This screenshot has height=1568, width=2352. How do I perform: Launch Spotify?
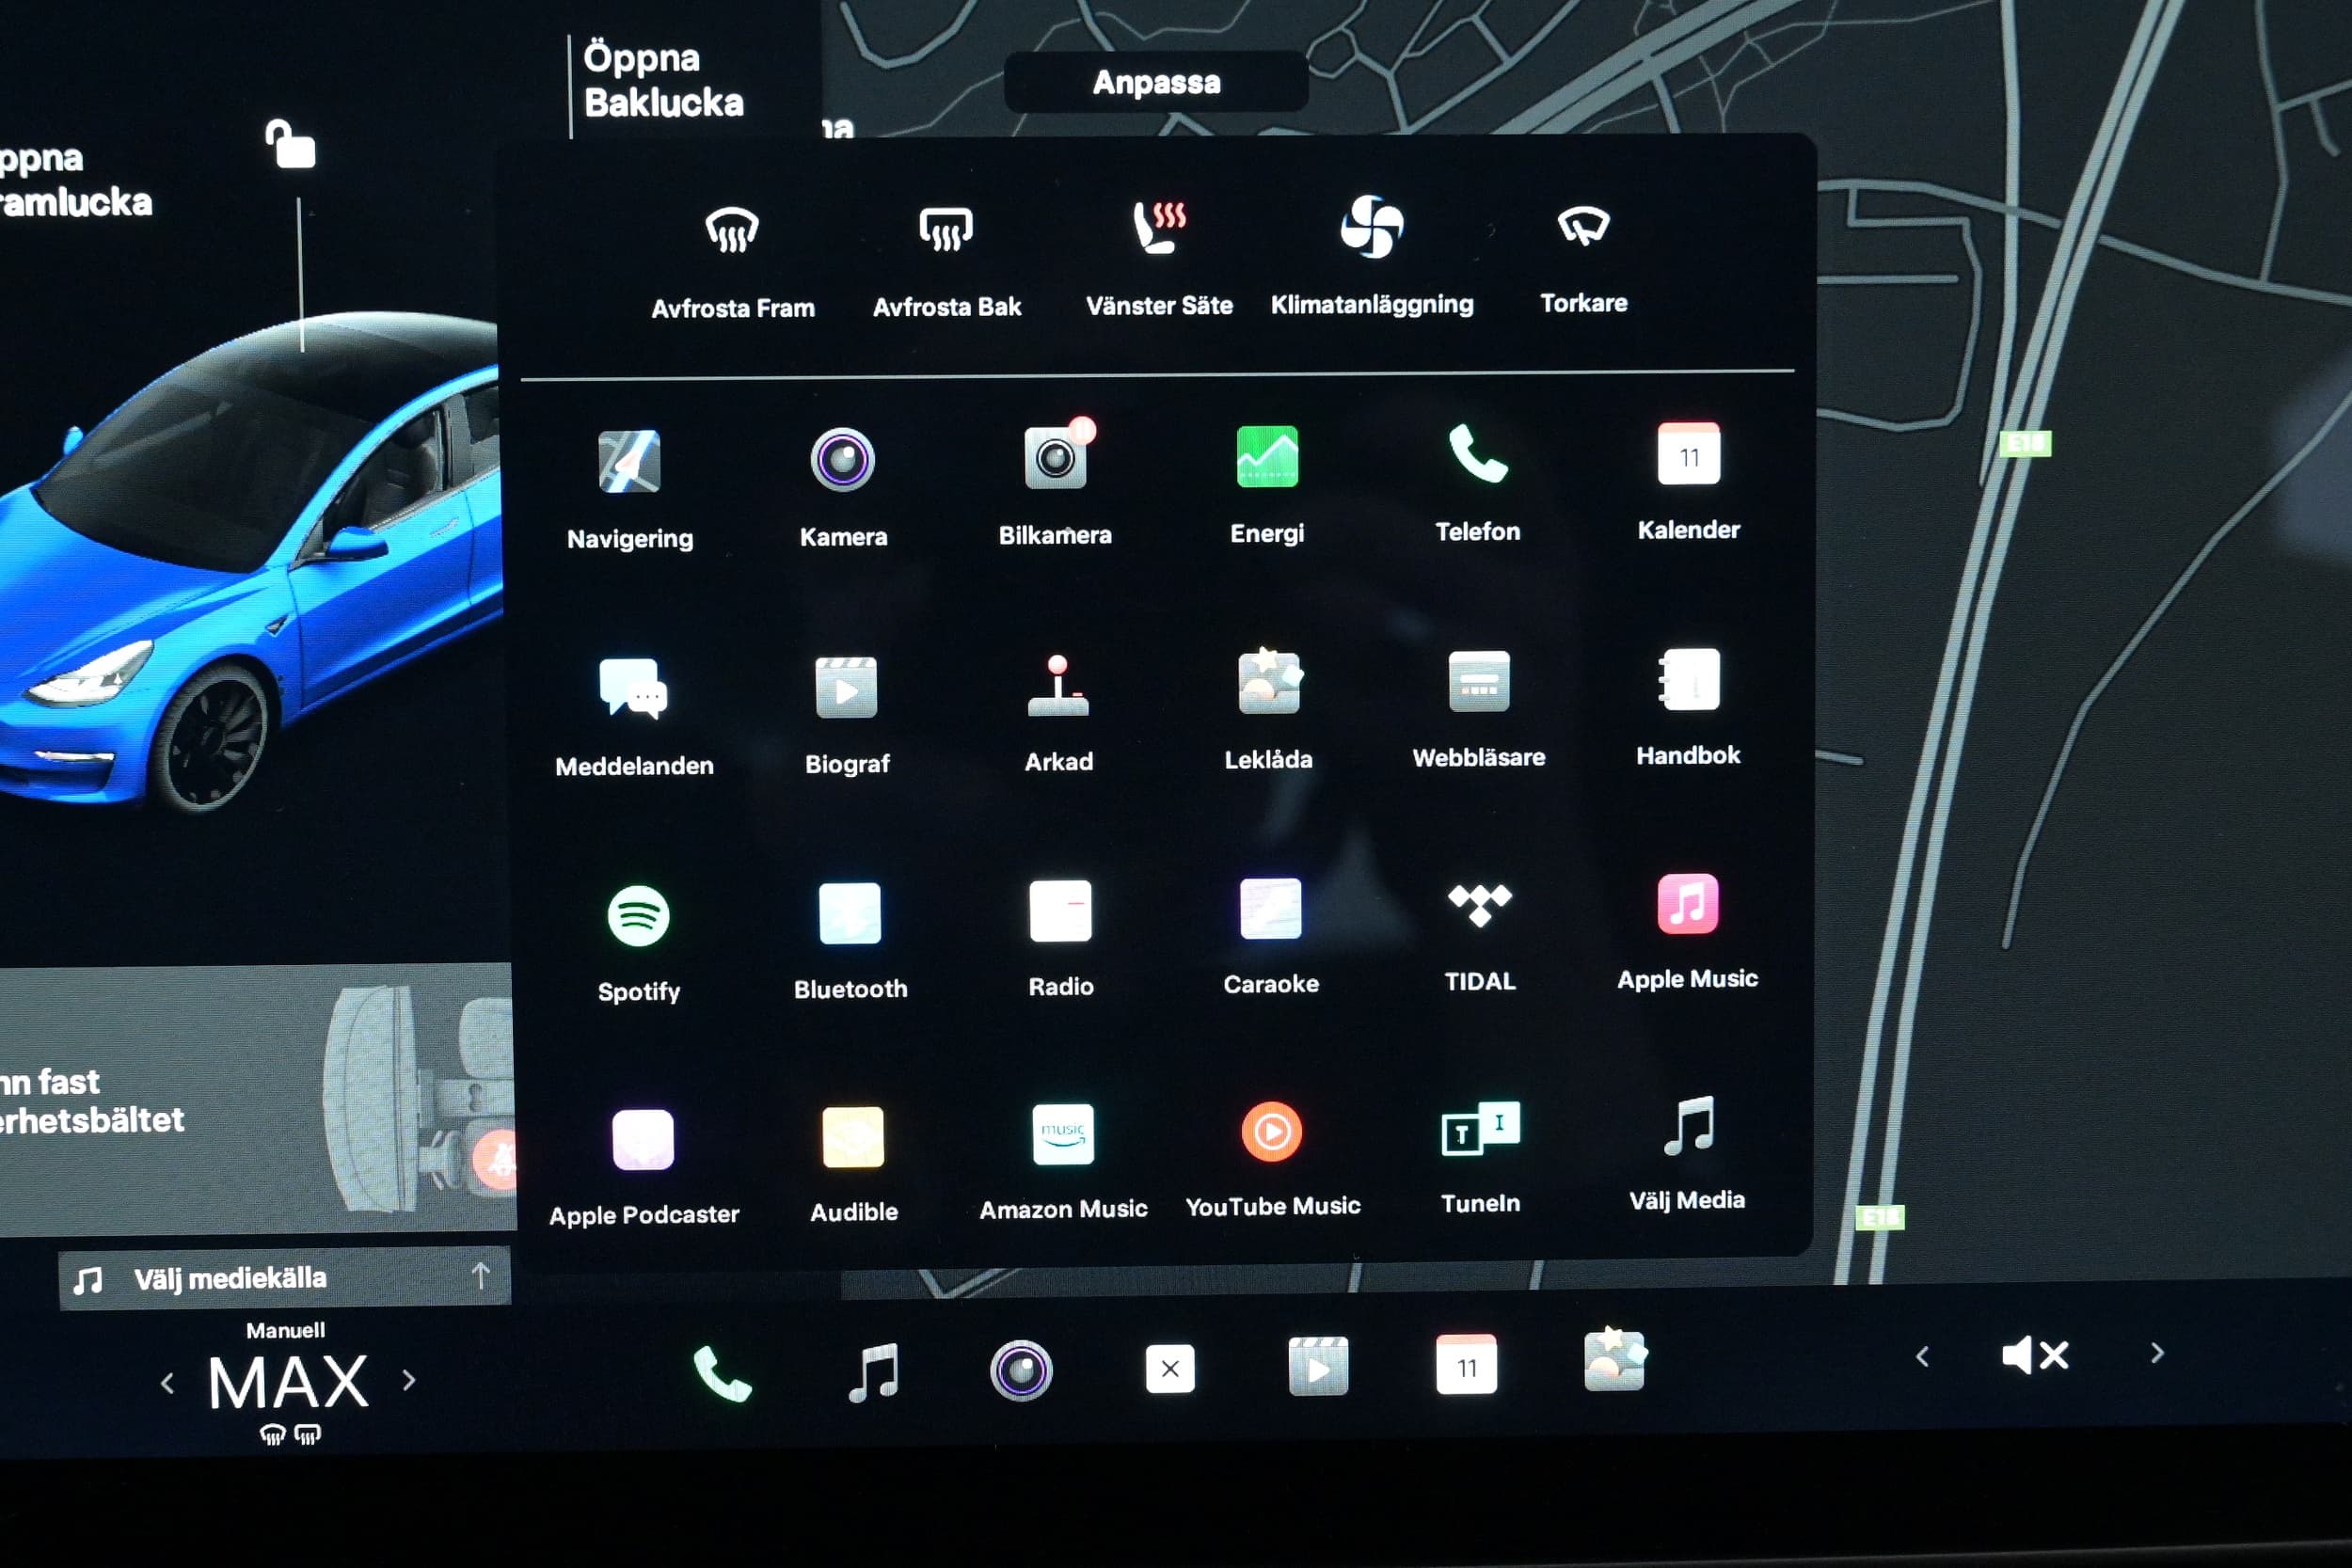(639, 943)
